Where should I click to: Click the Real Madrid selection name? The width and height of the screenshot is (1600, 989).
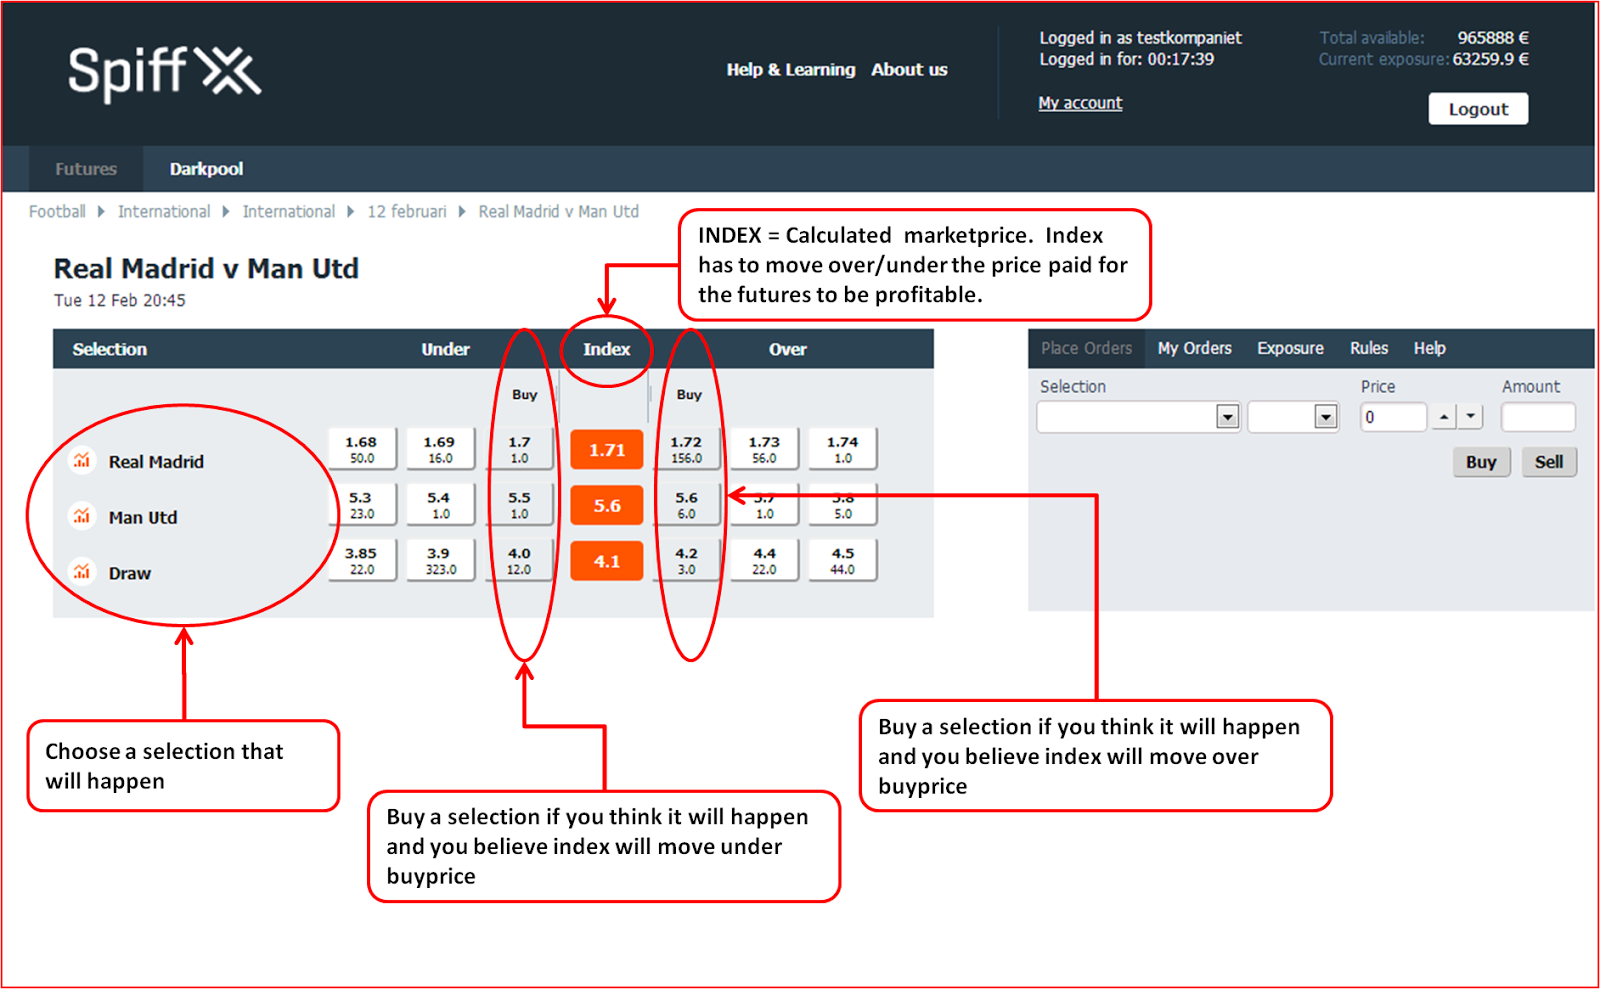(156, 462)
